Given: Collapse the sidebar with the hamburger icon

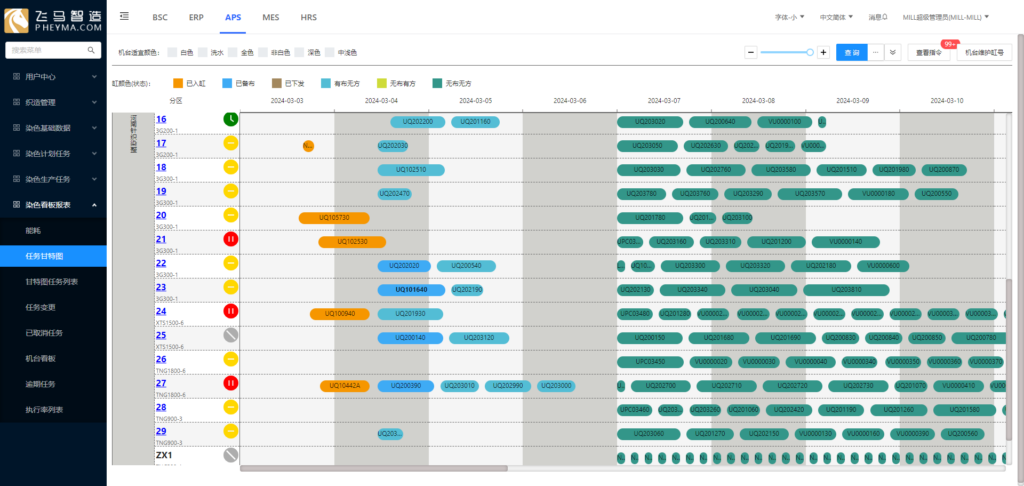Looking at the screenshot, I should (123, 18).
